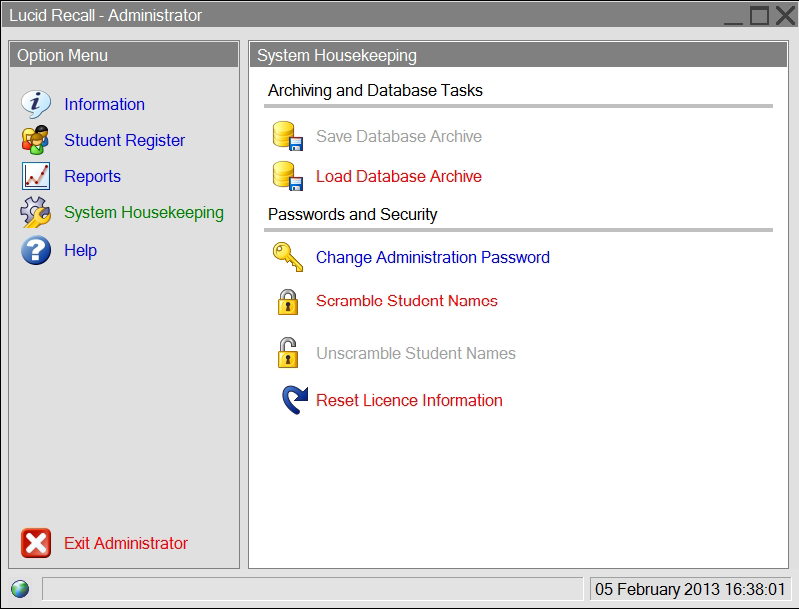Click the Load Database Archive disk icon

coord(288,176)
